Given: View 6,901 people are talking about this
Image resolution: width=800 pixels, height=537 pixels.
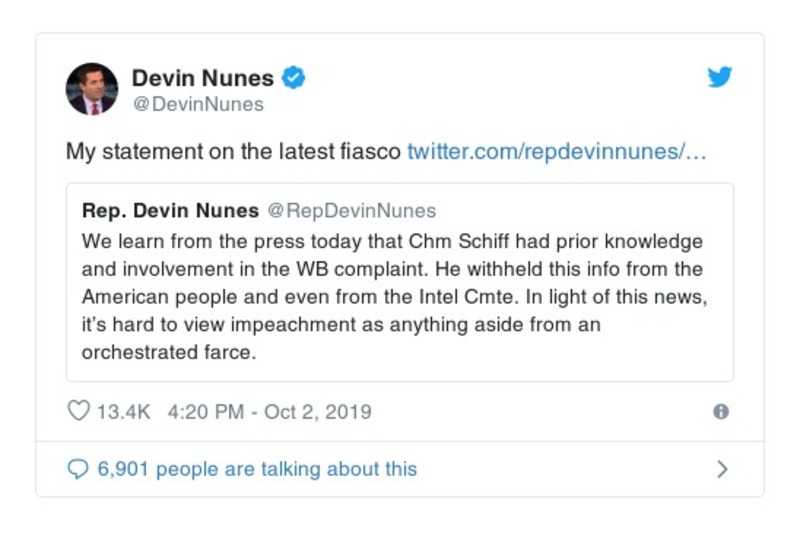Looking at the screenshot, I should 257,469.
